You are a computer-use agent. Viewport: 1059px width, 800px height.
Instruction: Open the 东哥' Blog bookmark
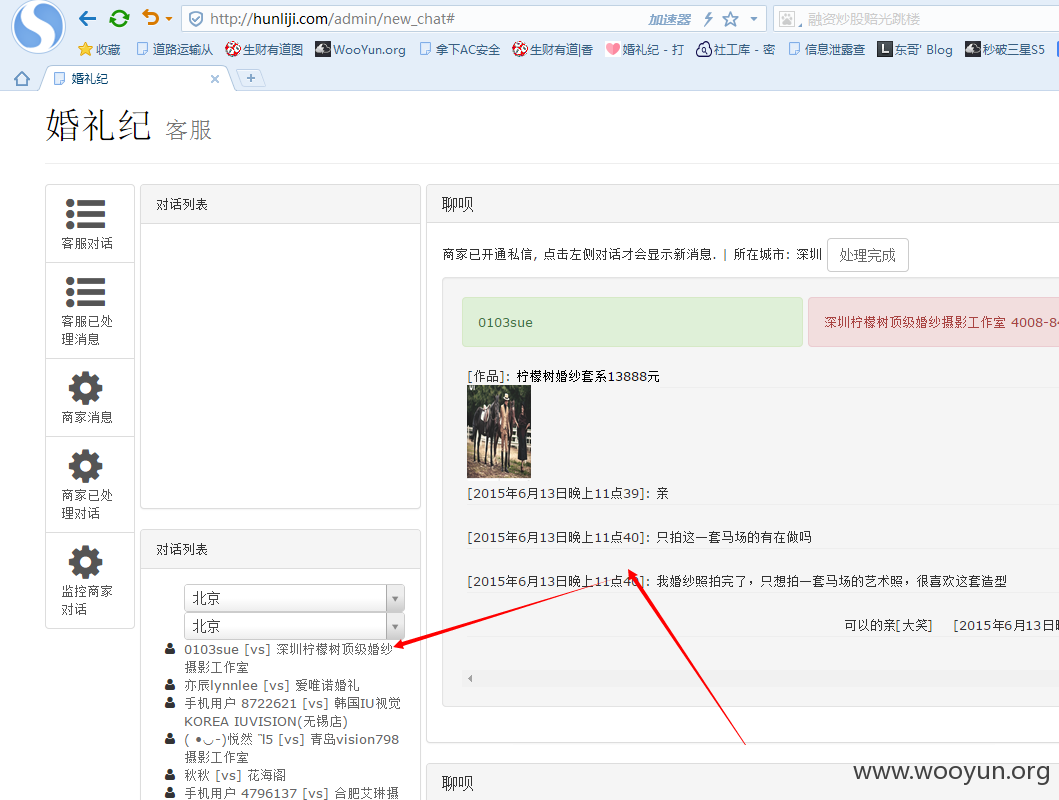914,49
